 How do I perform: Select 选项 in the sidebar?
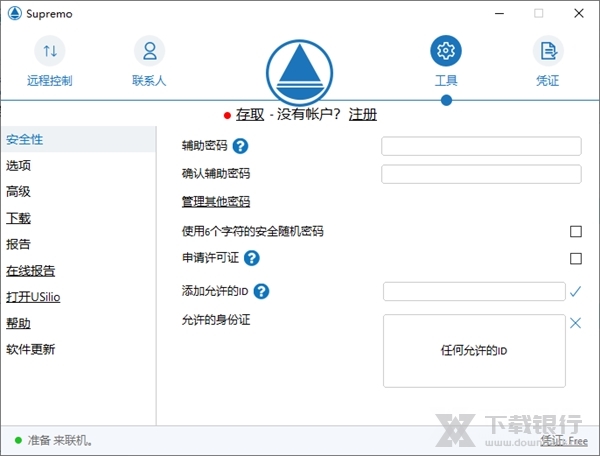(18, 166)
